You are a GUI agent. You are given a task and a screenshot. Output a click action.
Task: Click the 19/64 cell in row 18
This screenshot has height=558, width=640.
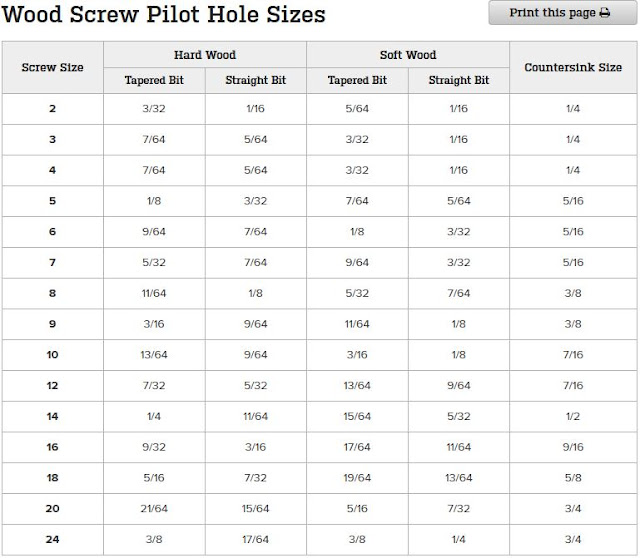(357, 478)
